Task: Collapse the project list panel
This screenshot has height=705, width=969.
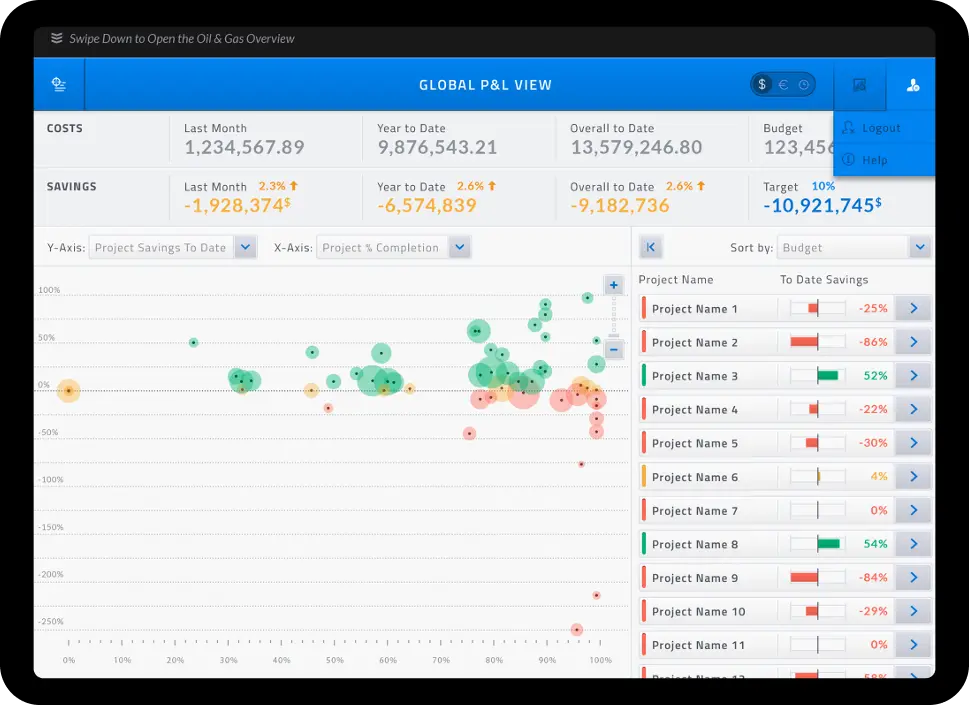Action: 650,247
